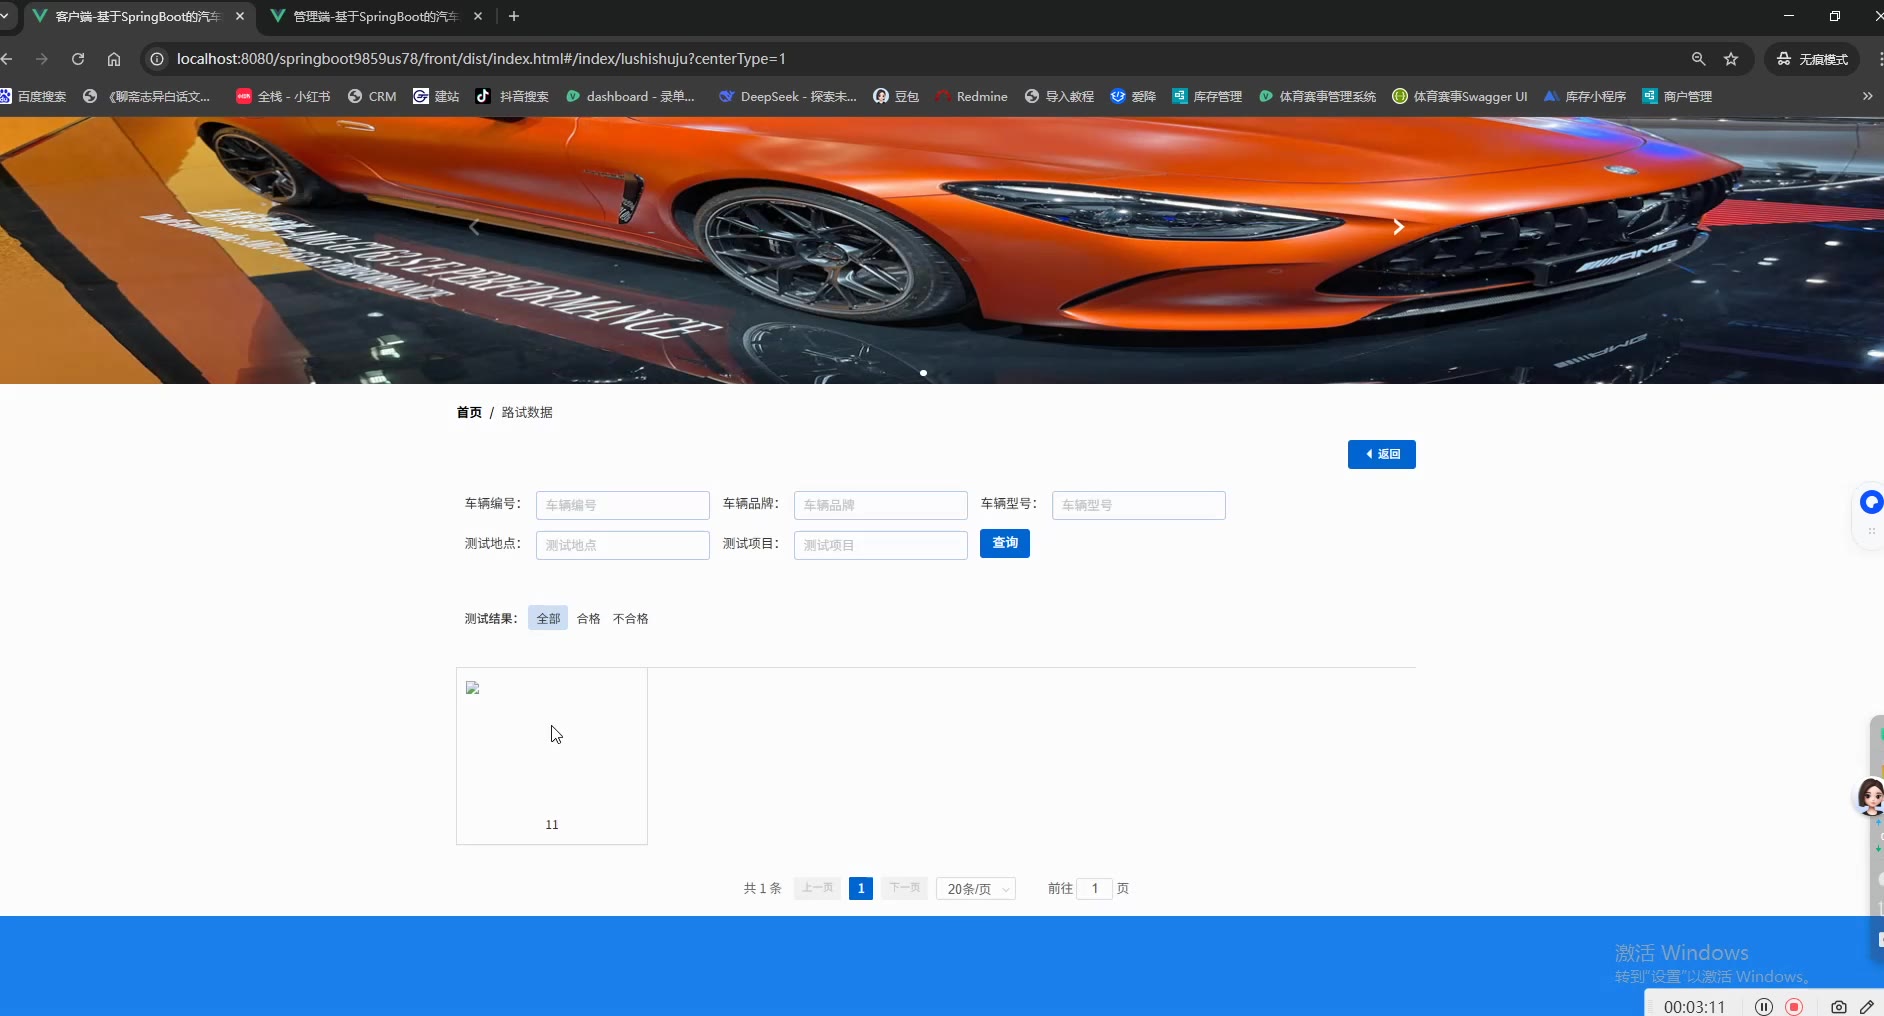Expand the hidden bookmarks overflow chevron
The height and width of the screenshot is (1016, 1884).
[x=1867, y=96]
